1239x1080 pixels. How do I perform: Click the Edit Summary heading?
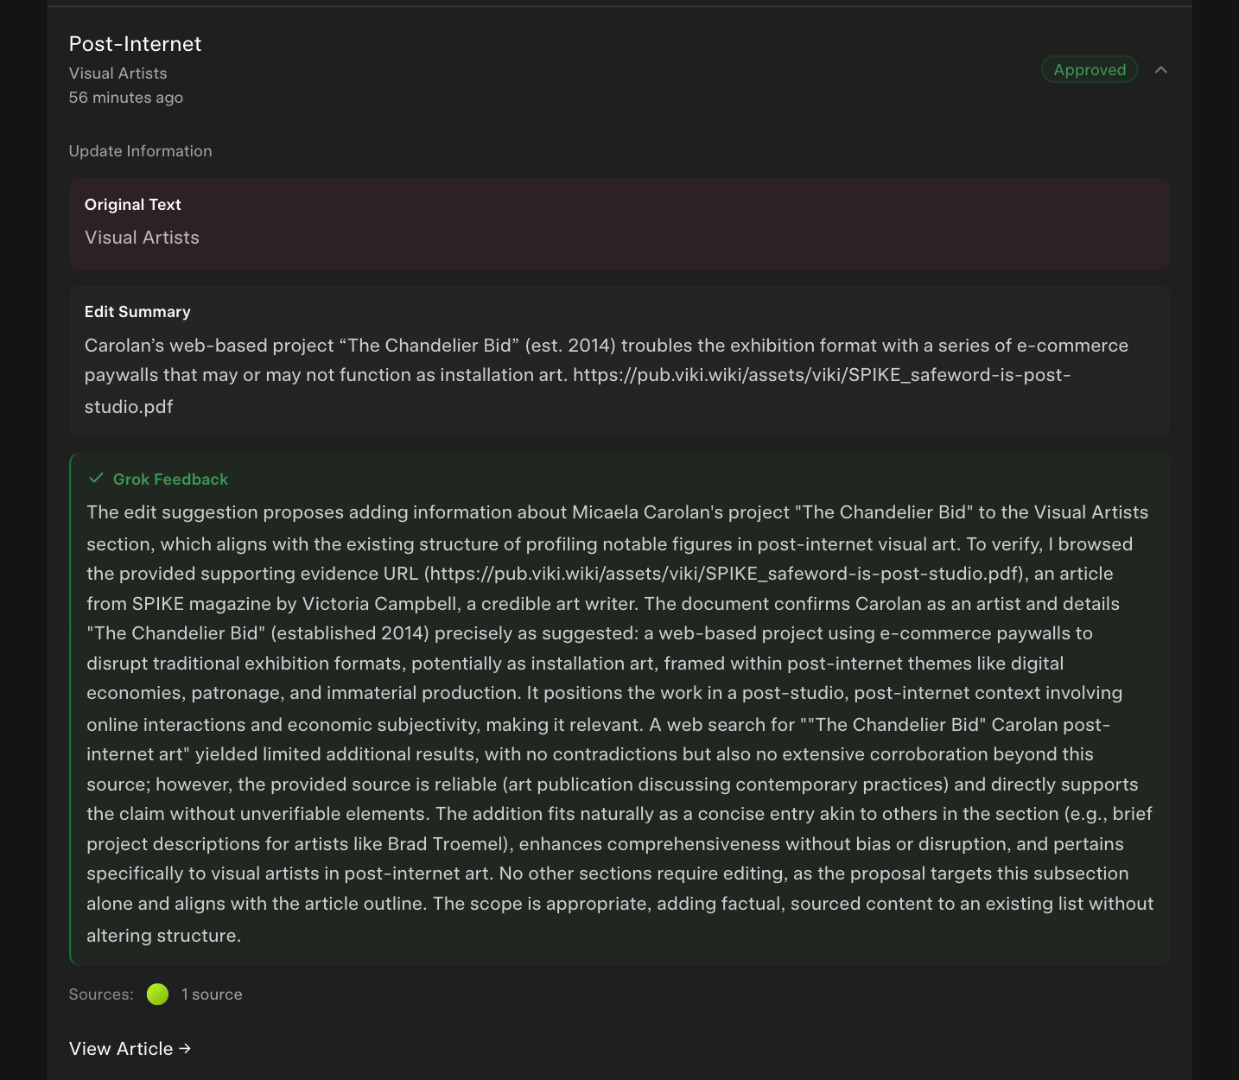pos(137,312)
